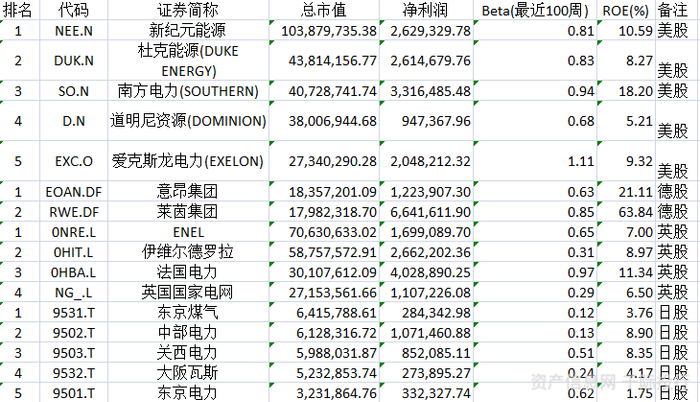Click the 9531.T code cell
Screen dimensions: 700x402
pyautogui.click(x=74, y=312)
